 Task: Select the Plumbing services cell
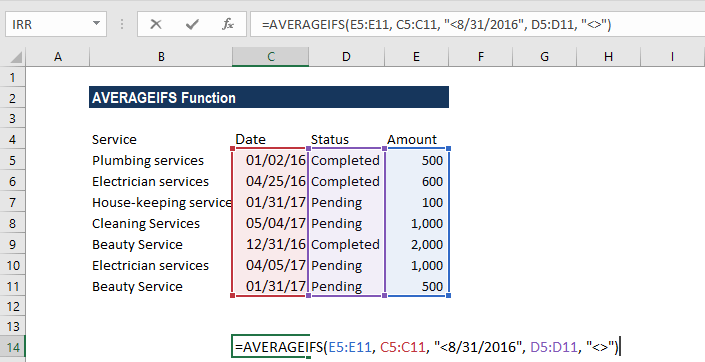[x=161, y=161]
